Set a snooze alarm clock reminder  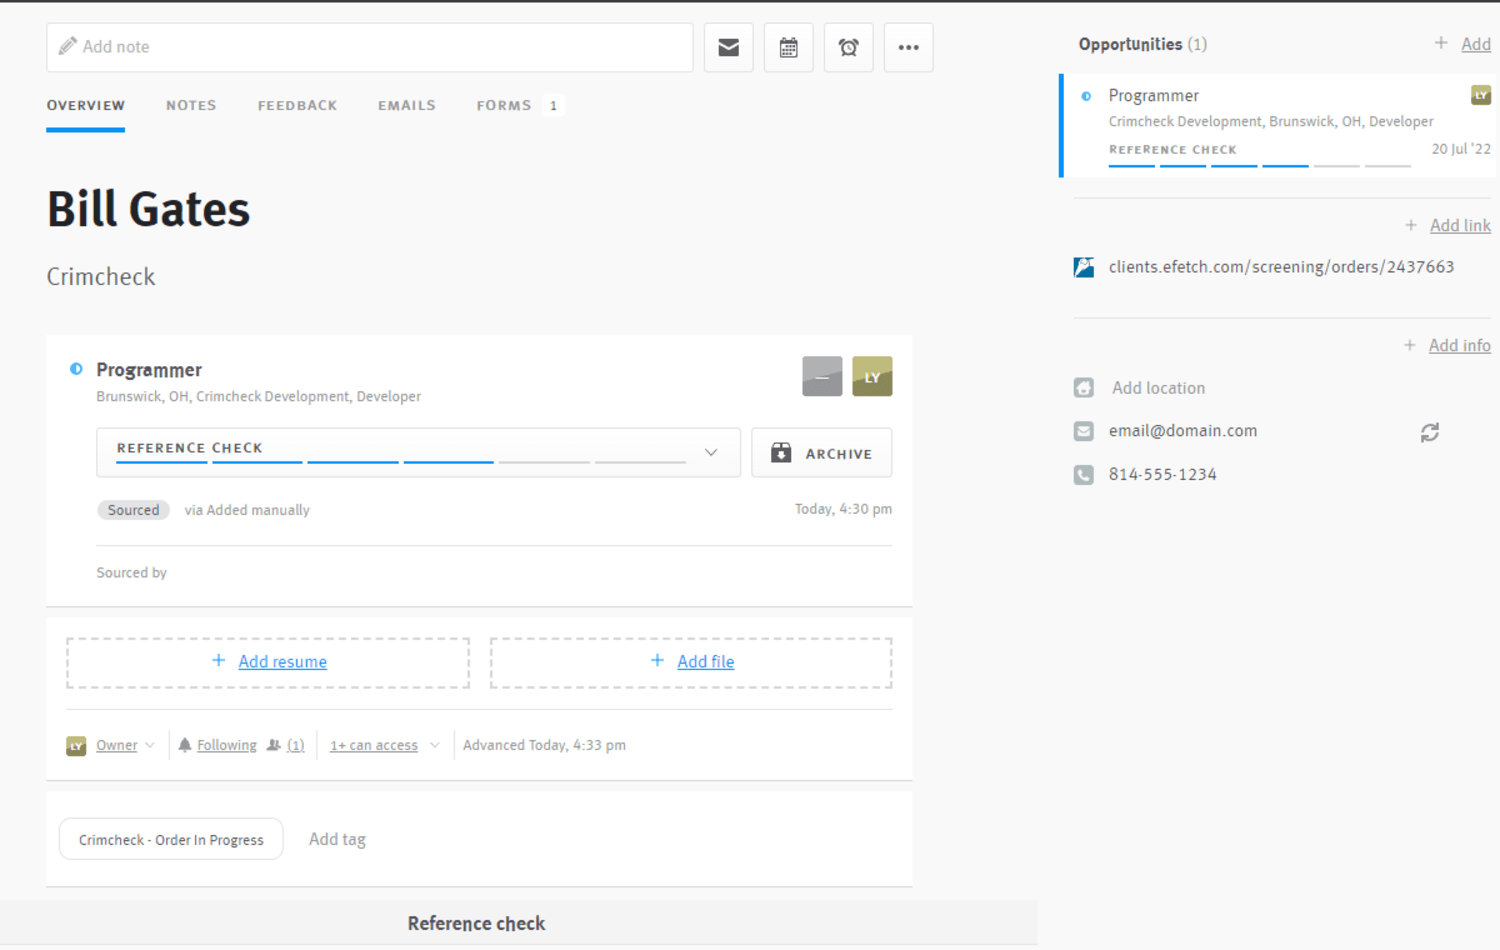click(x=848, y=47)
